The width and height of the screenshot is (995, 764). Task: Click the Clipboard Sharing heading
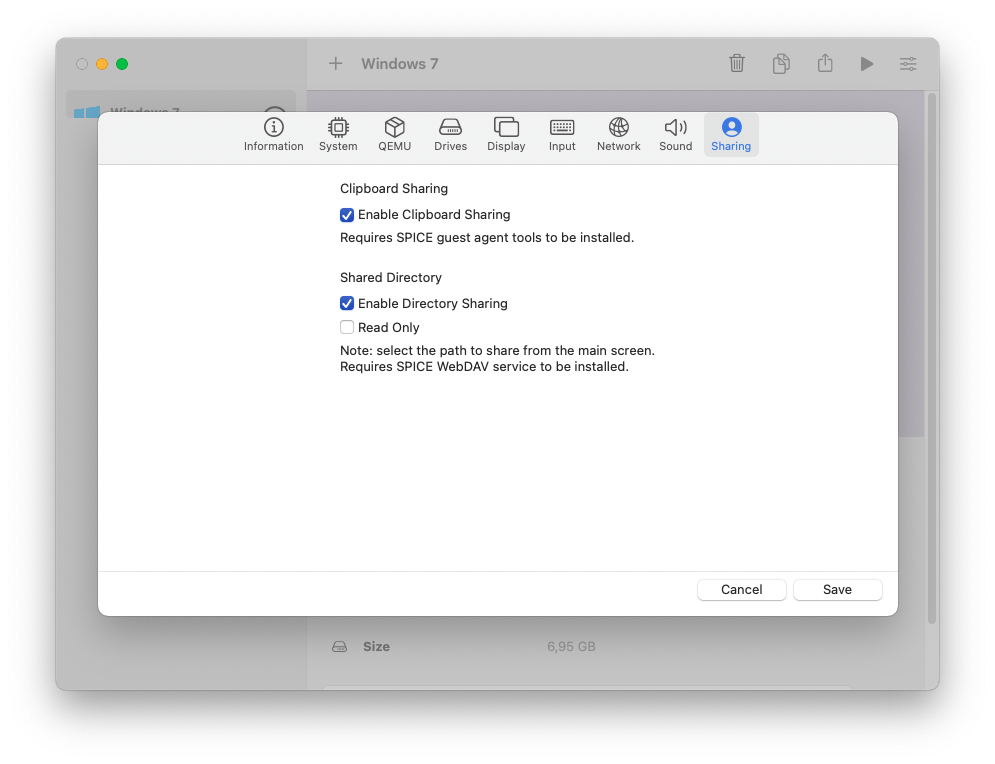[394, 188]
